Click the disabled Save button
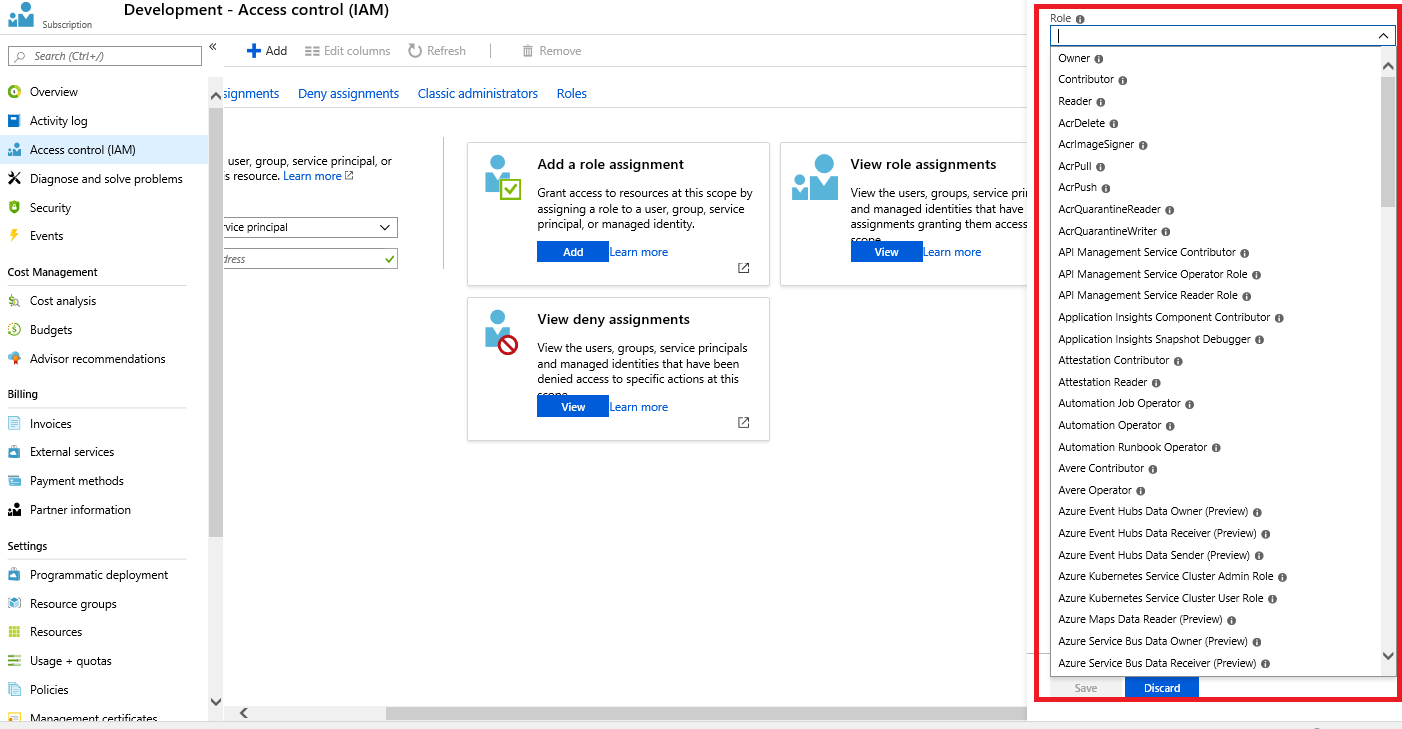Screen dimensions: 1402x729 1086,688
